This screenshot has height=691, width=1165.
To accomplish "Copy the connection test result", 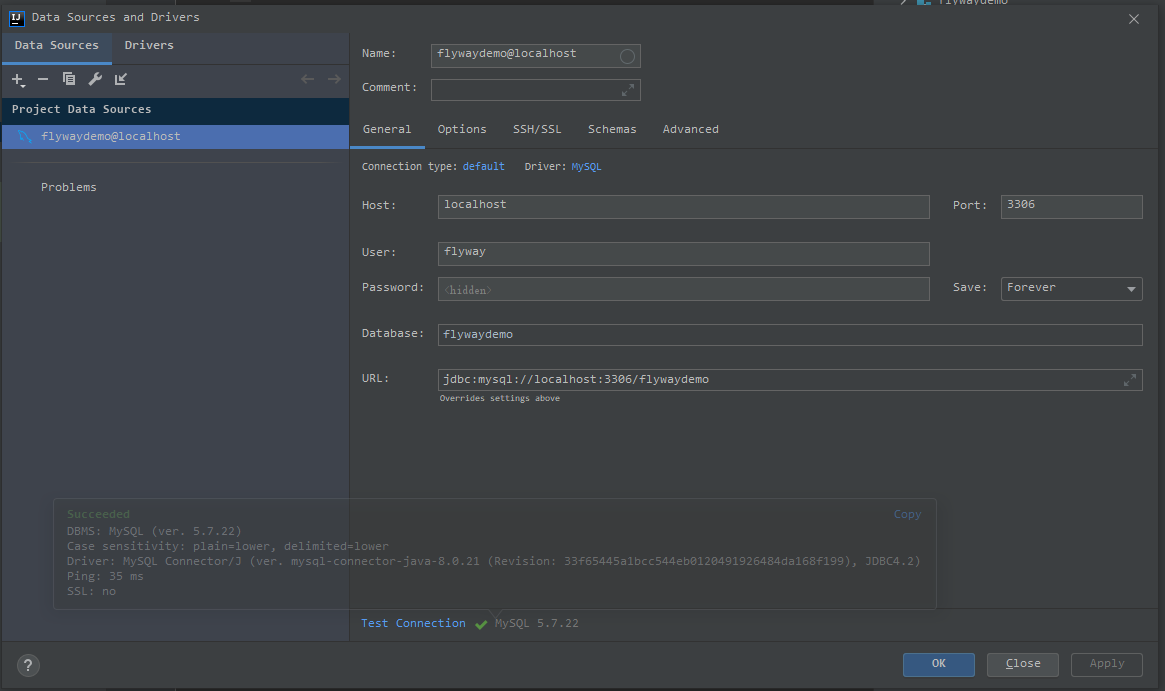I will [907, 514].
